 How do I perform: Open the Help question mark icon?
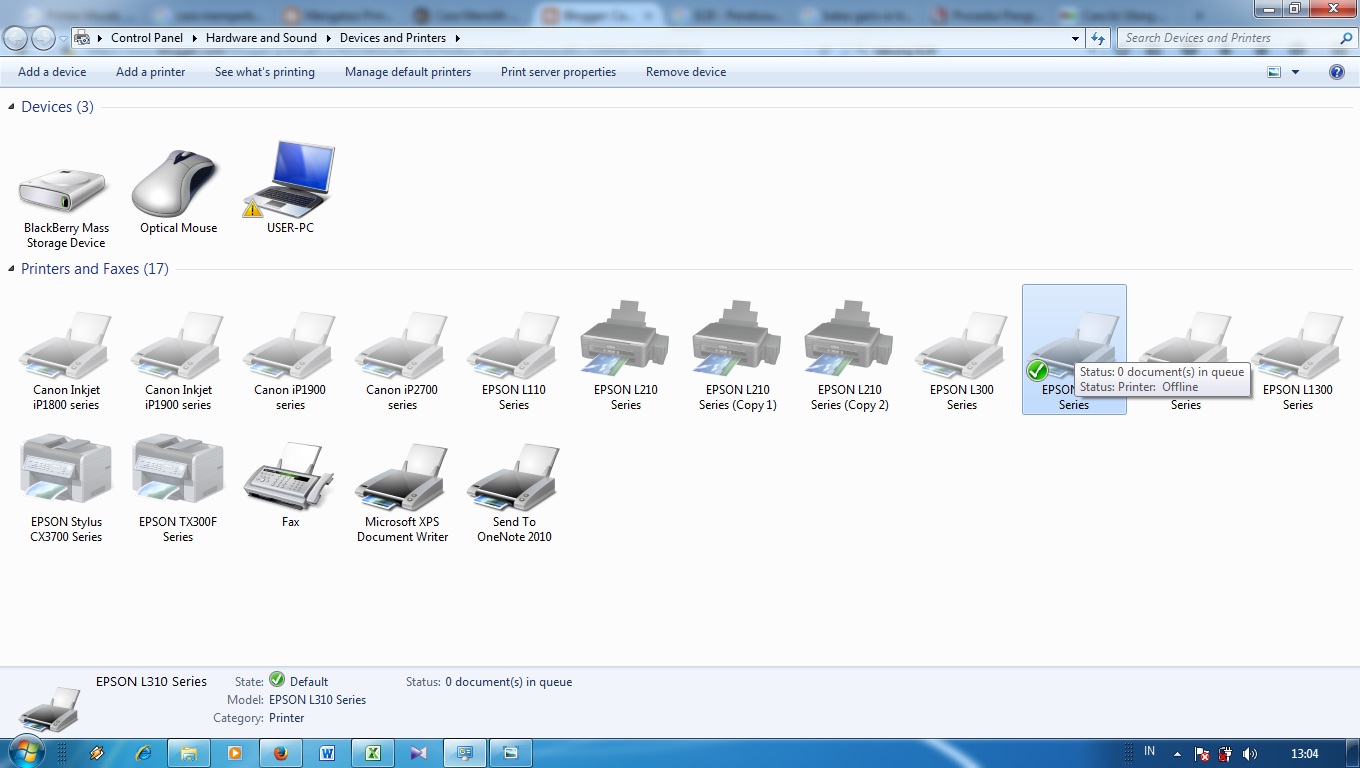point(1337,72)
